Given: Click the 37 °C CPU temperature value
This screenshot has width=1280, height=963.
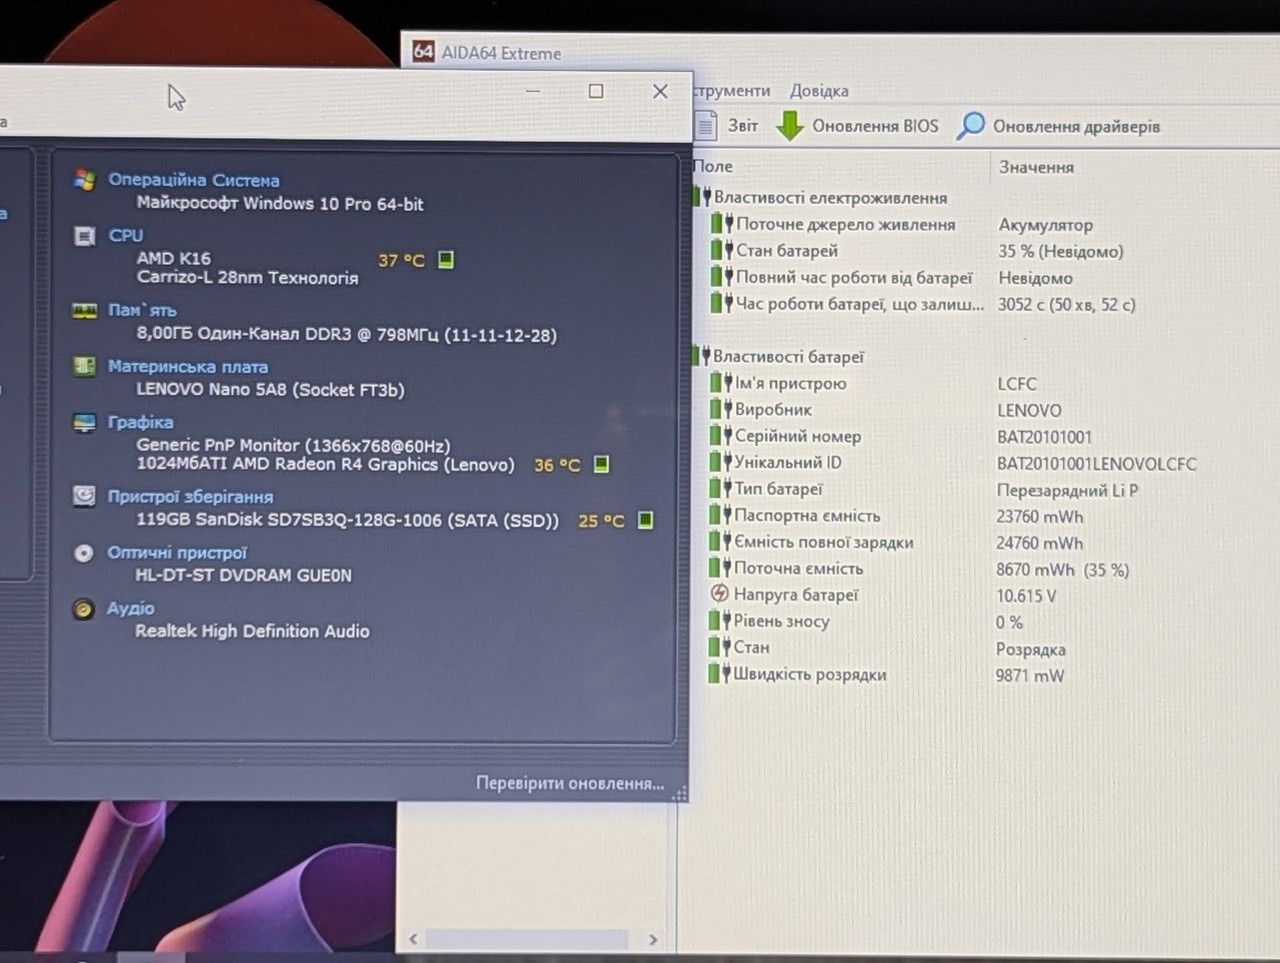Looking at the screenshot, I should tap(401, 260).
